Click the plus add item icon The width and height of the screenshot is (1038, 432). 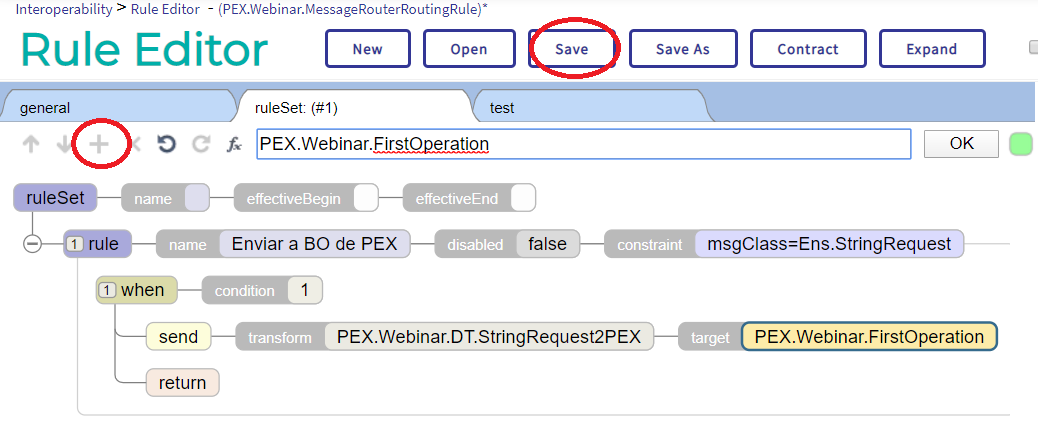point(99,144)
